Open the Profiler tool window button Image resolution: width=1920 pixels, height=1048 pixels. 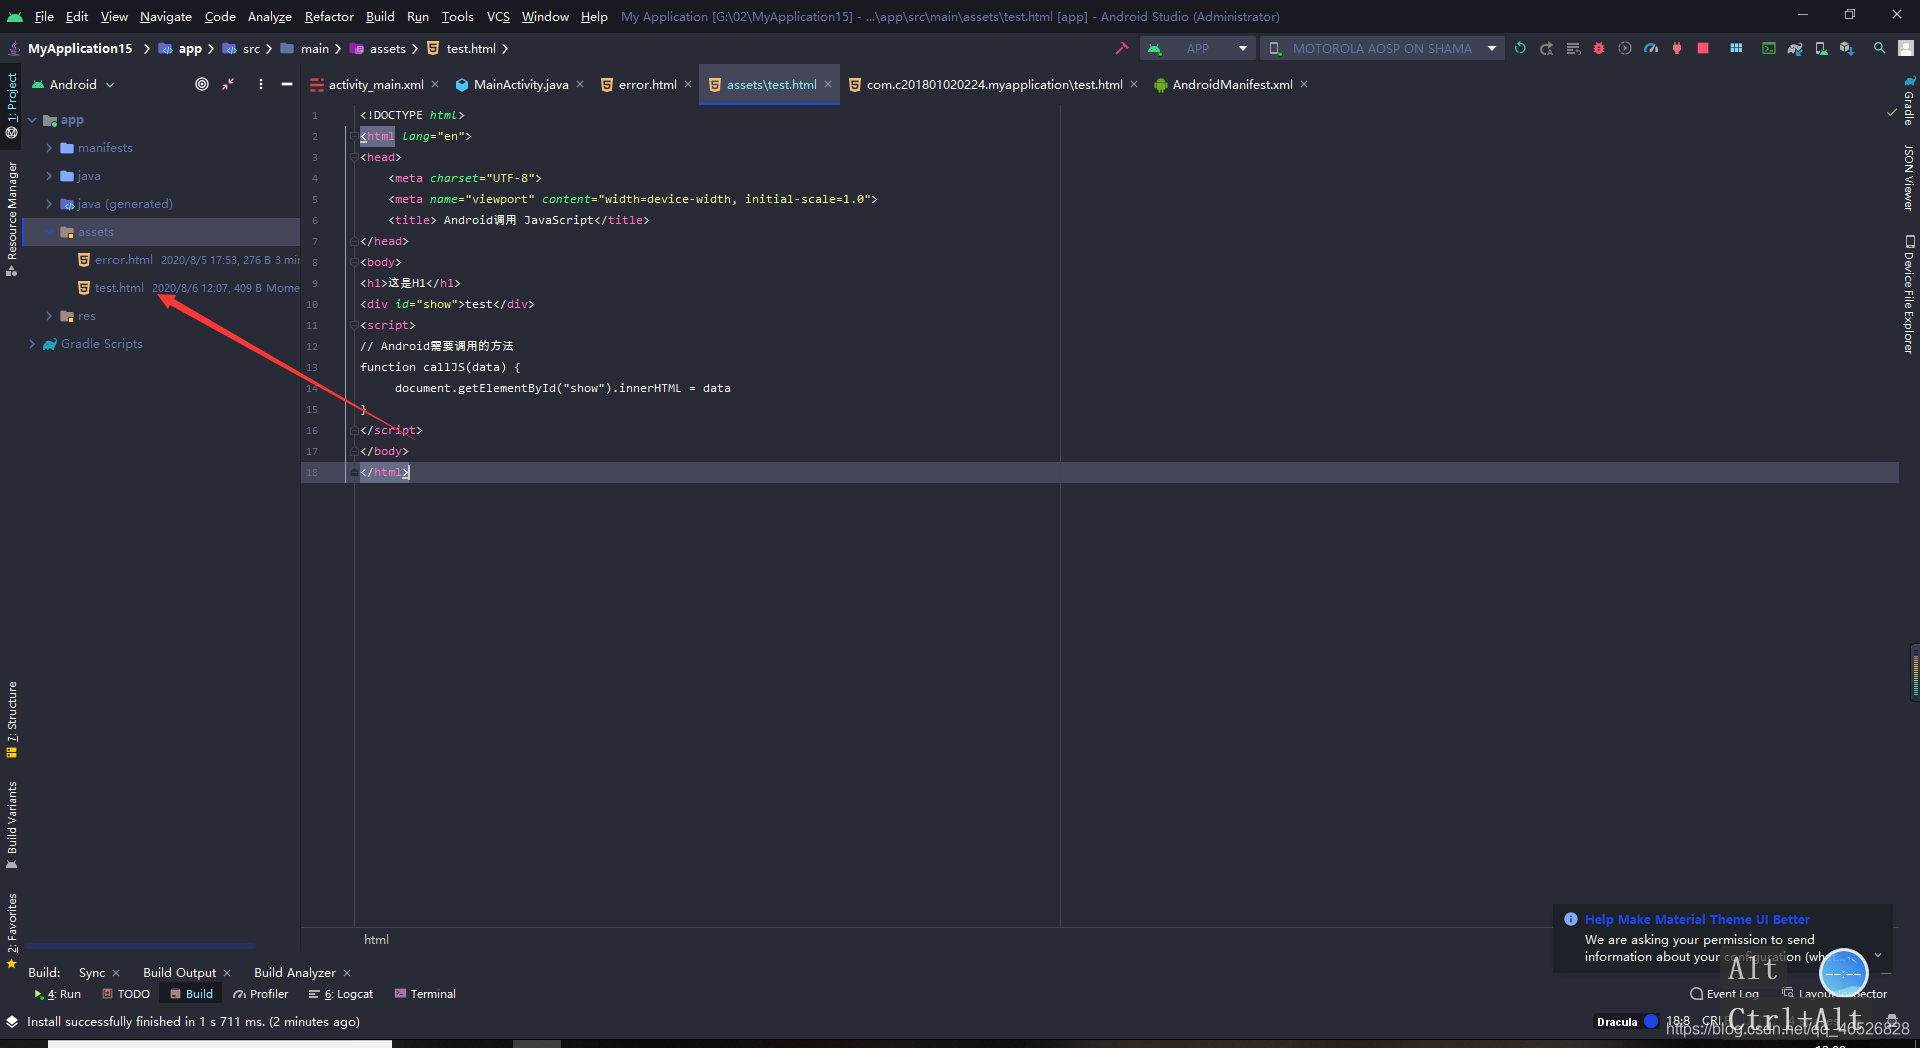[261, 994]
